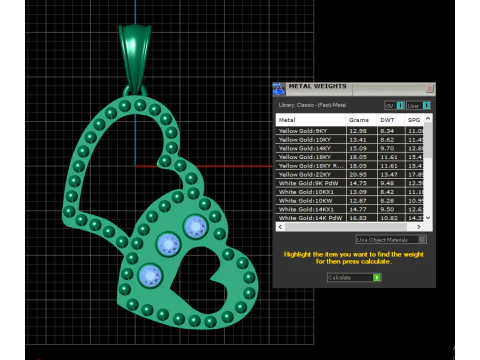Click the 20.95 grams value
Screen dimensions: 480x360
358,174
